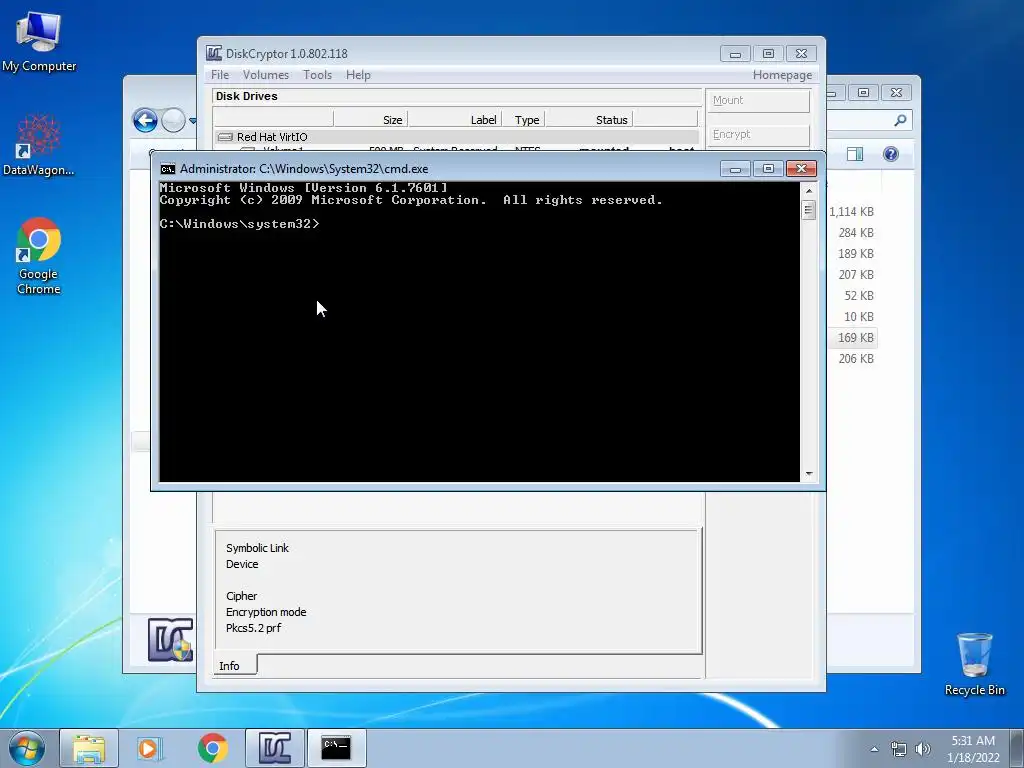Select the 207 KB file entry

coord(856,274)
